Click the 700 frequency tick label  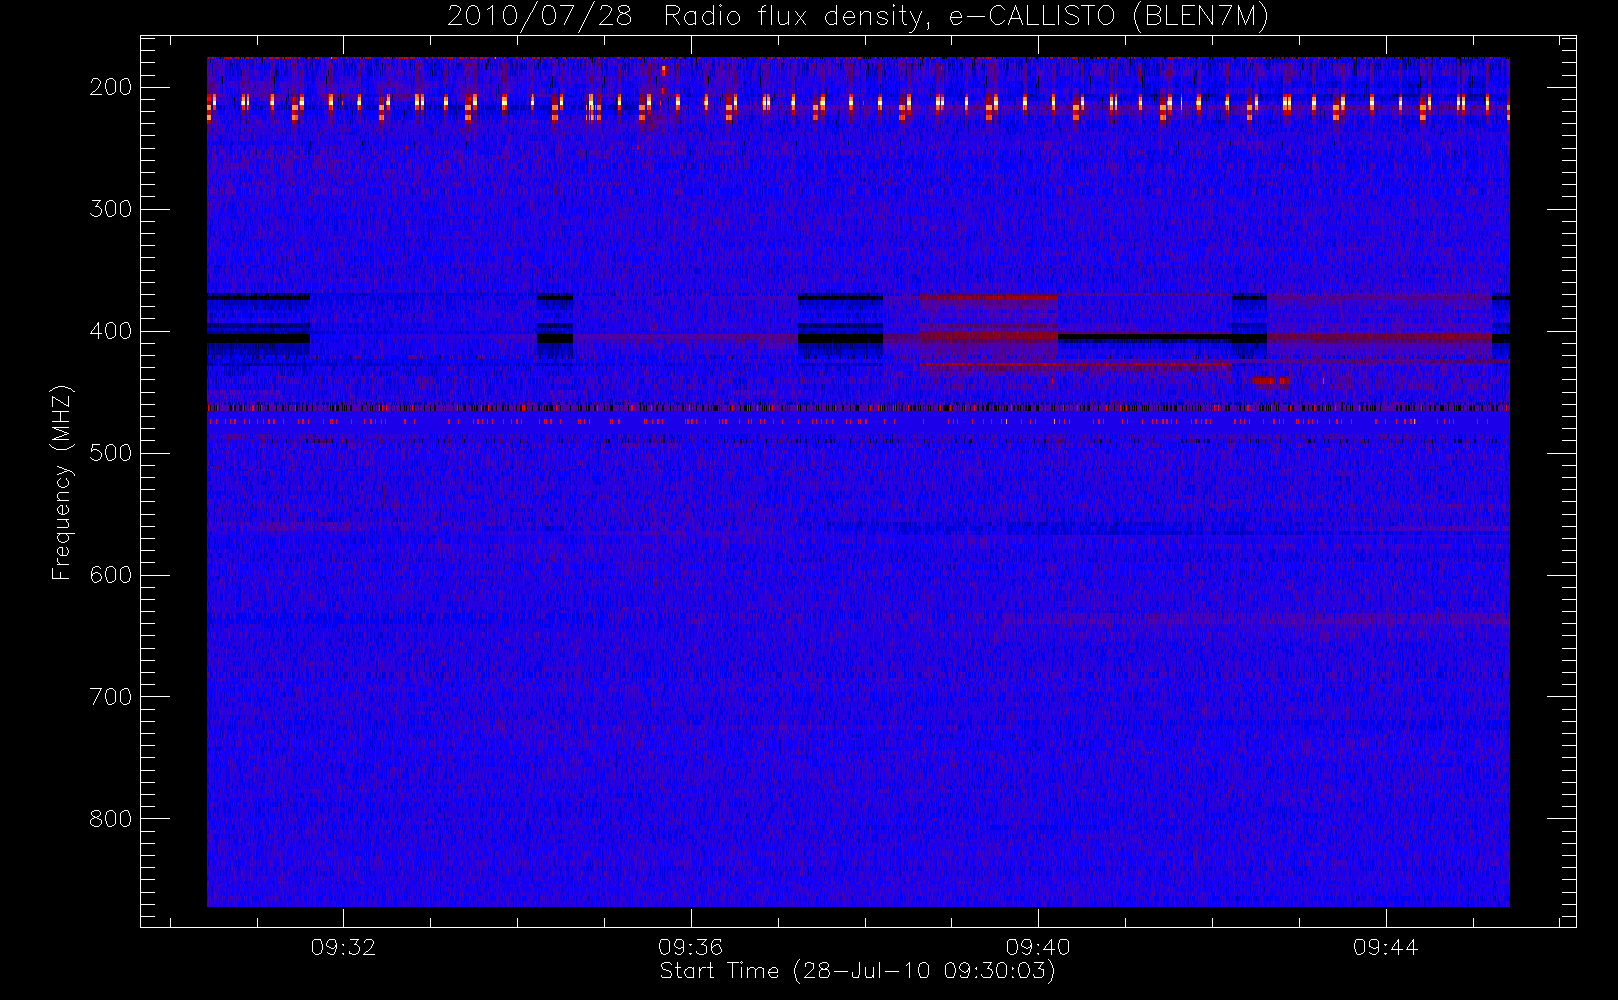tap(111, 697)
